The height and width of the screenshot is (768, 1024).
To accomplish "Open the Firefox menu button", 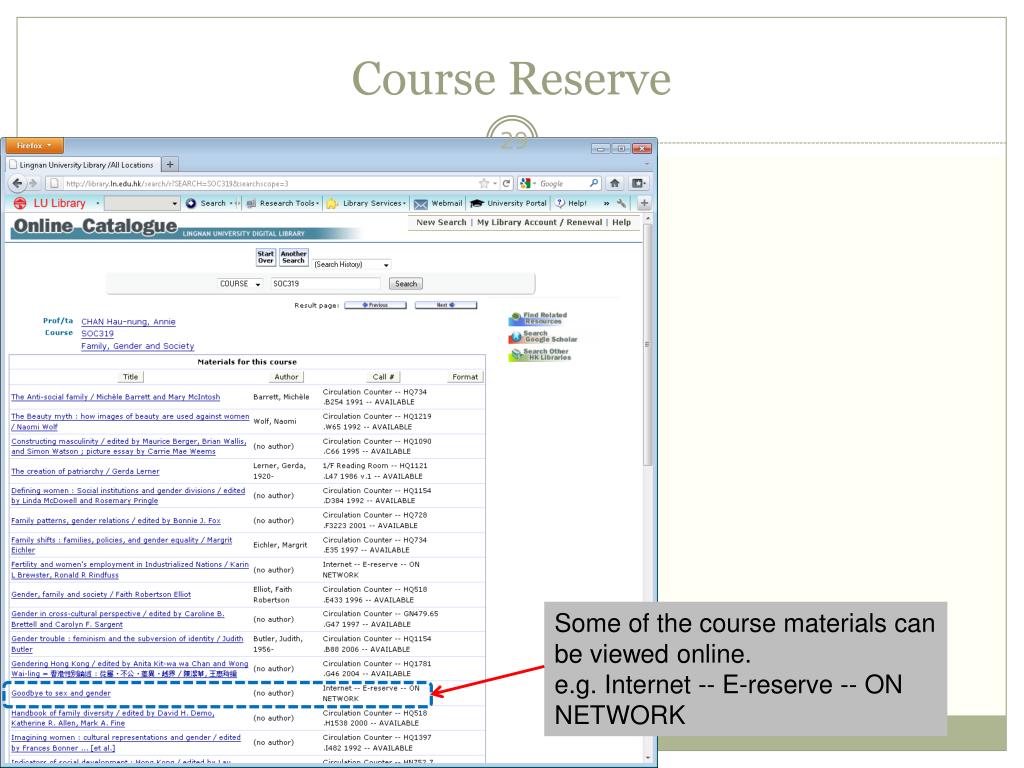I will 35,146.
